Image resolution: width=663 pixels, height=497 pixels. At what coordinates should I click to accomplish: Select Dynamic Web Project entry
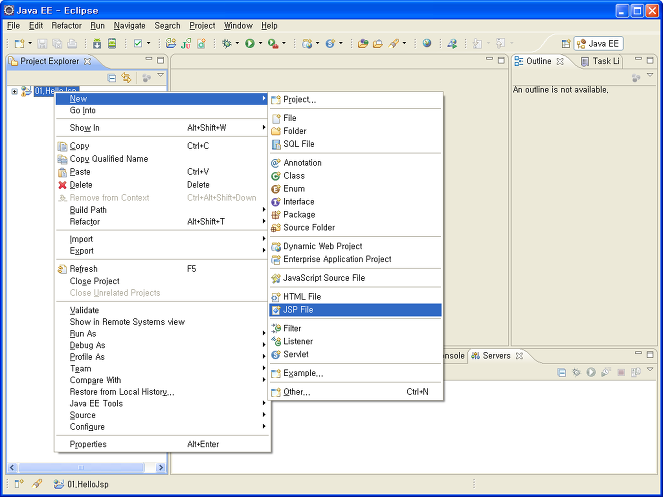(356, 246)
